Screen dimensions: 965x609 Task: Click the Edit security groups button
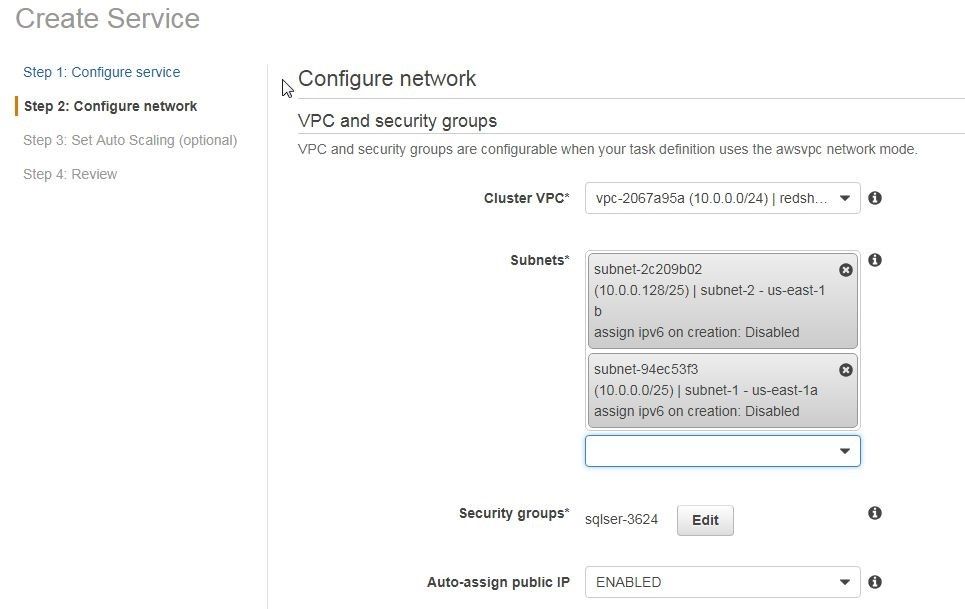point(705,520)
